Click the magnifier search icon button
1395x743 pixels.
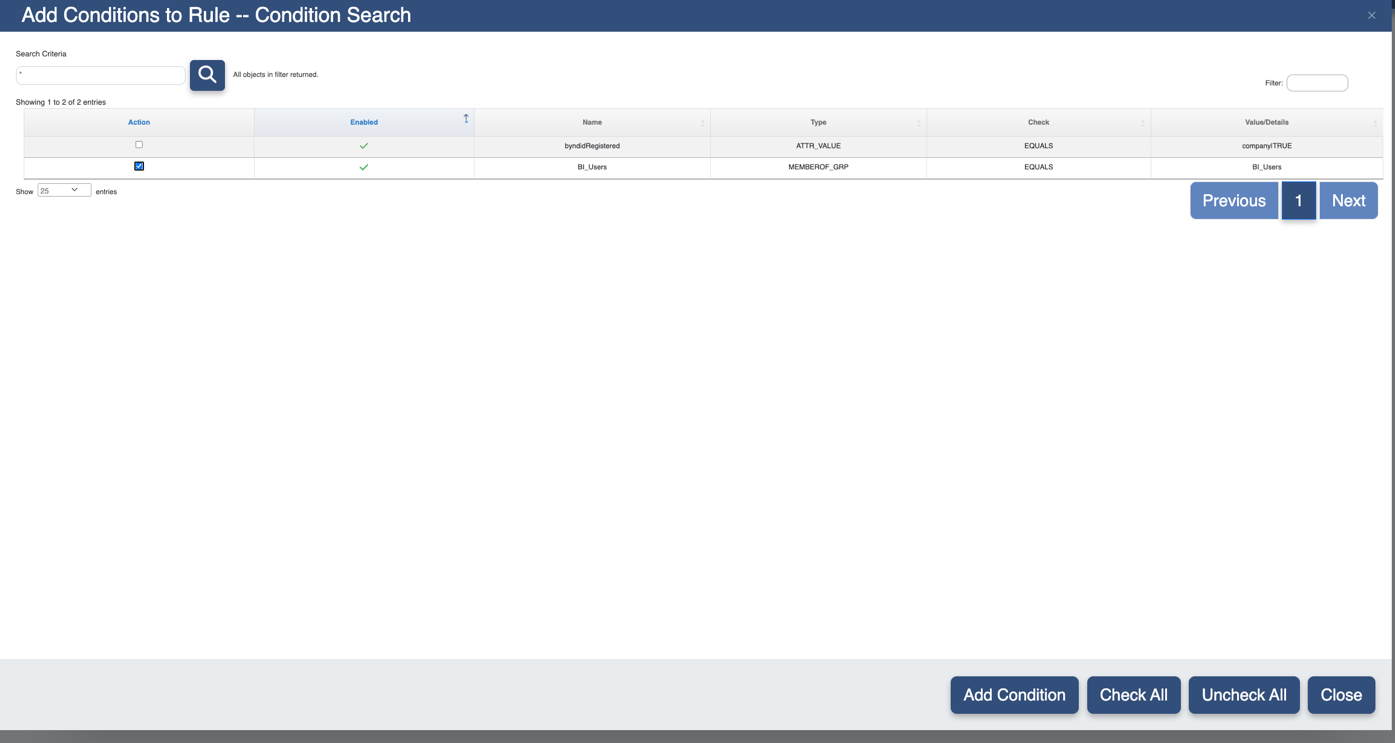(x=207, y=74)
